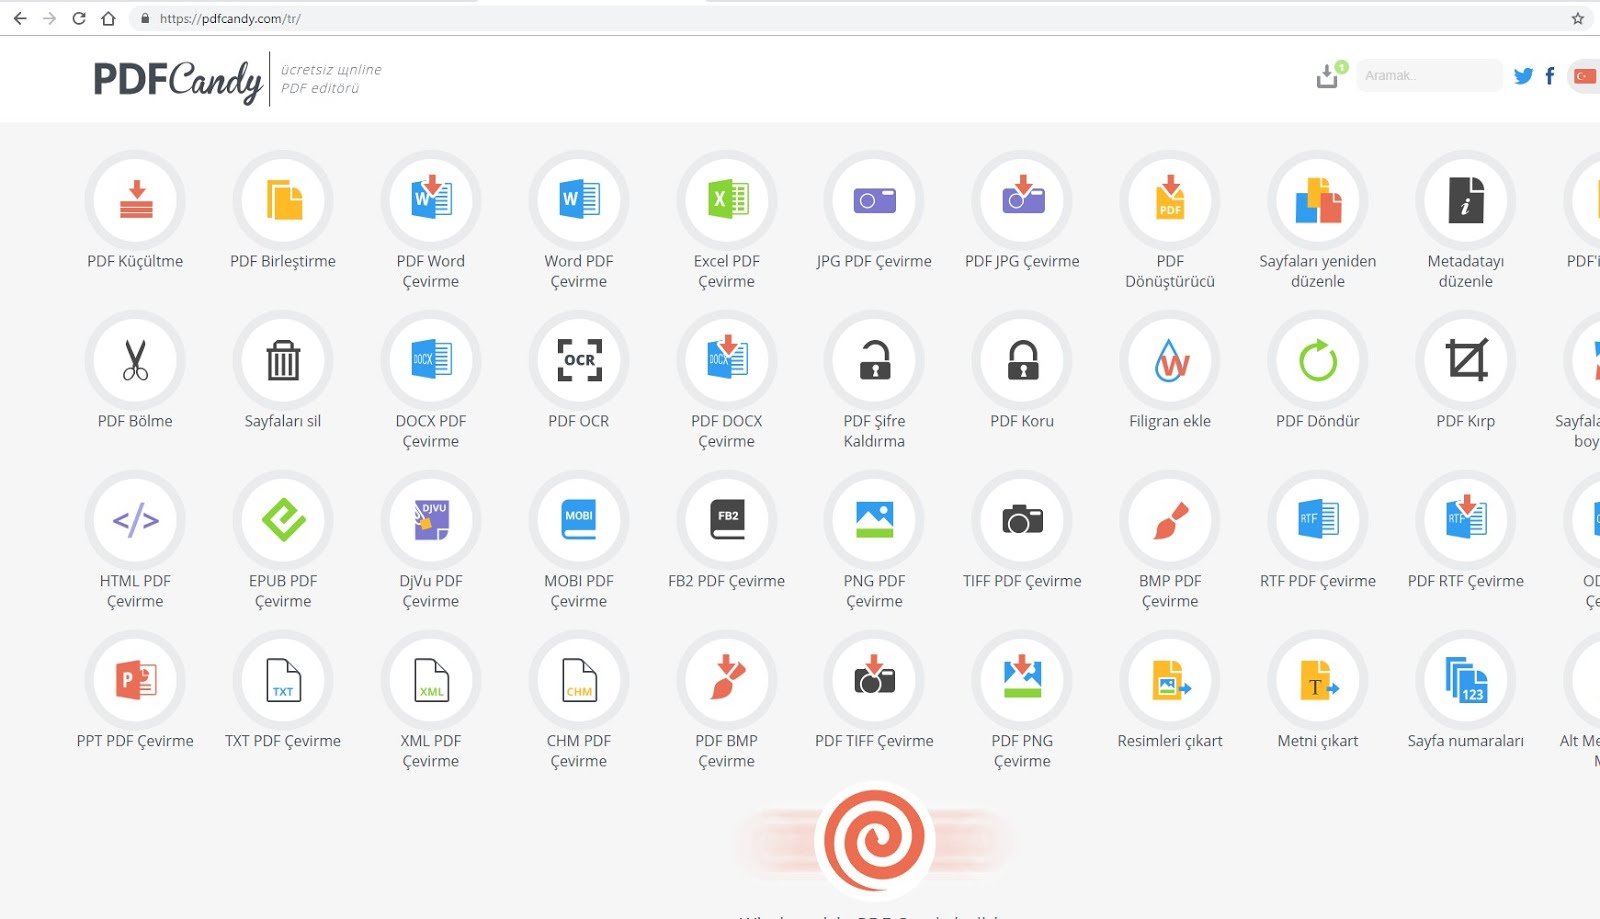Open Sayfaları yeniden düzenle tool
The image size is (1600, 919).
(1318, 200)
